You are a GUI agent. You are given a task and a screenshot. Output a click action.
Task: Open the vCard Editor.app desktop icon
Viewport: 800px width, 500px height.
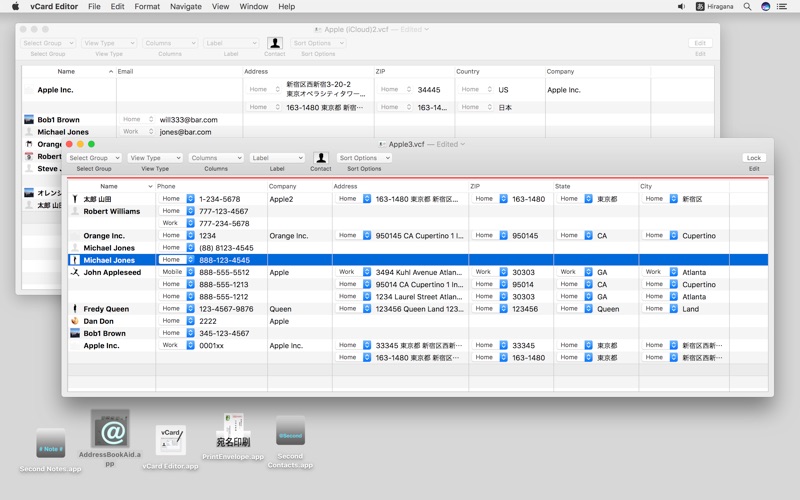[x=170, y=440]
